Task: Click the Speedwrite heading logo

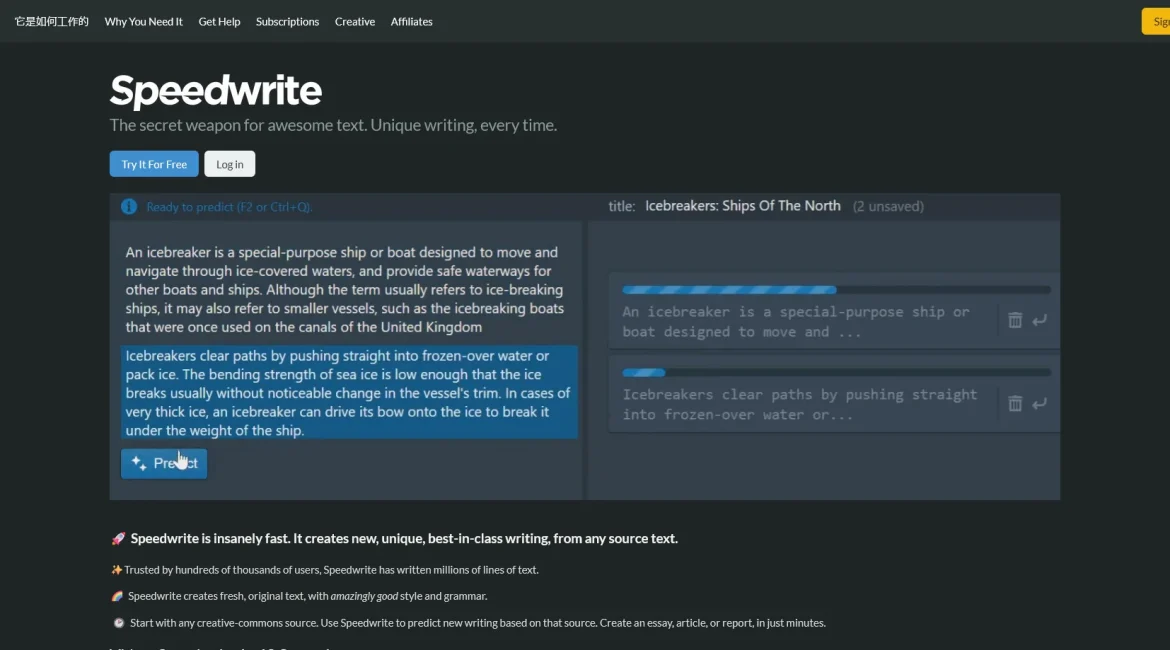Action: coord(216,90)
